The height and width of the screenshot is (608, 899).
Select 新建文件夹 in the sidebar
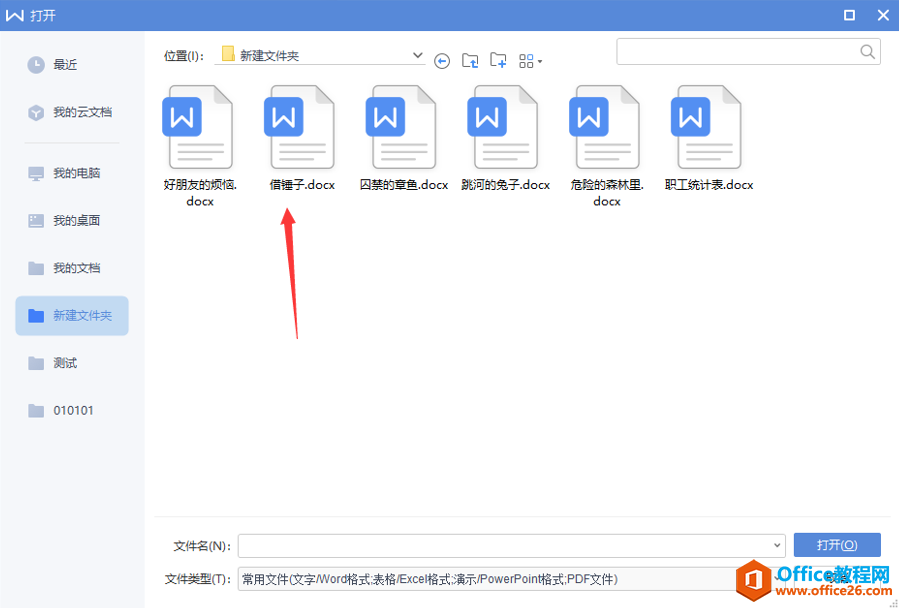[72, 315]
